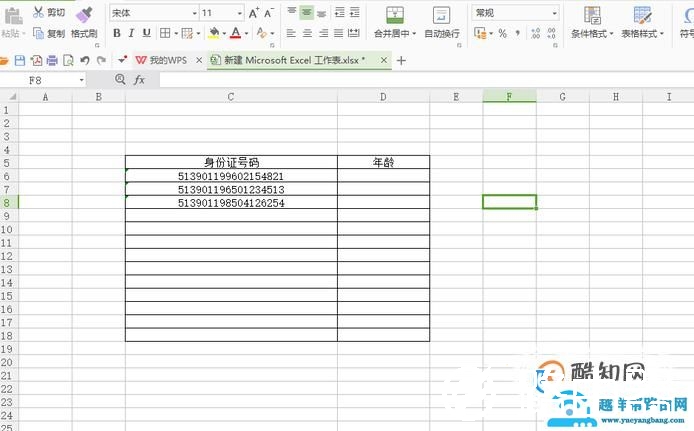Select row 5 header

coord(7,163)
